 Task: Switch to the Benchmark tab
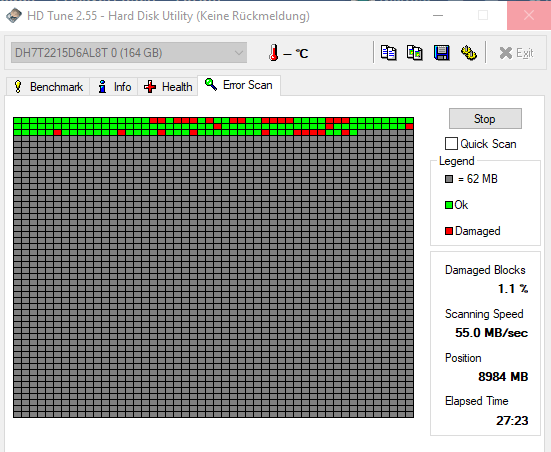coord(48,86)
